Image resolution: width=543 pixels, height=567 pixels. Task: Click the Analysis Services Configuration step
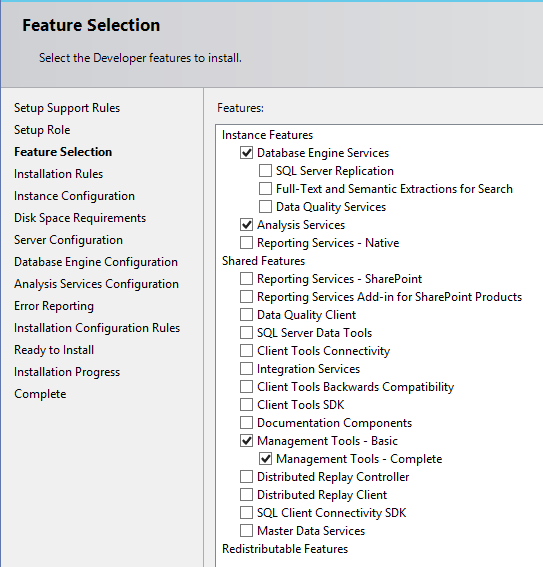96,284
